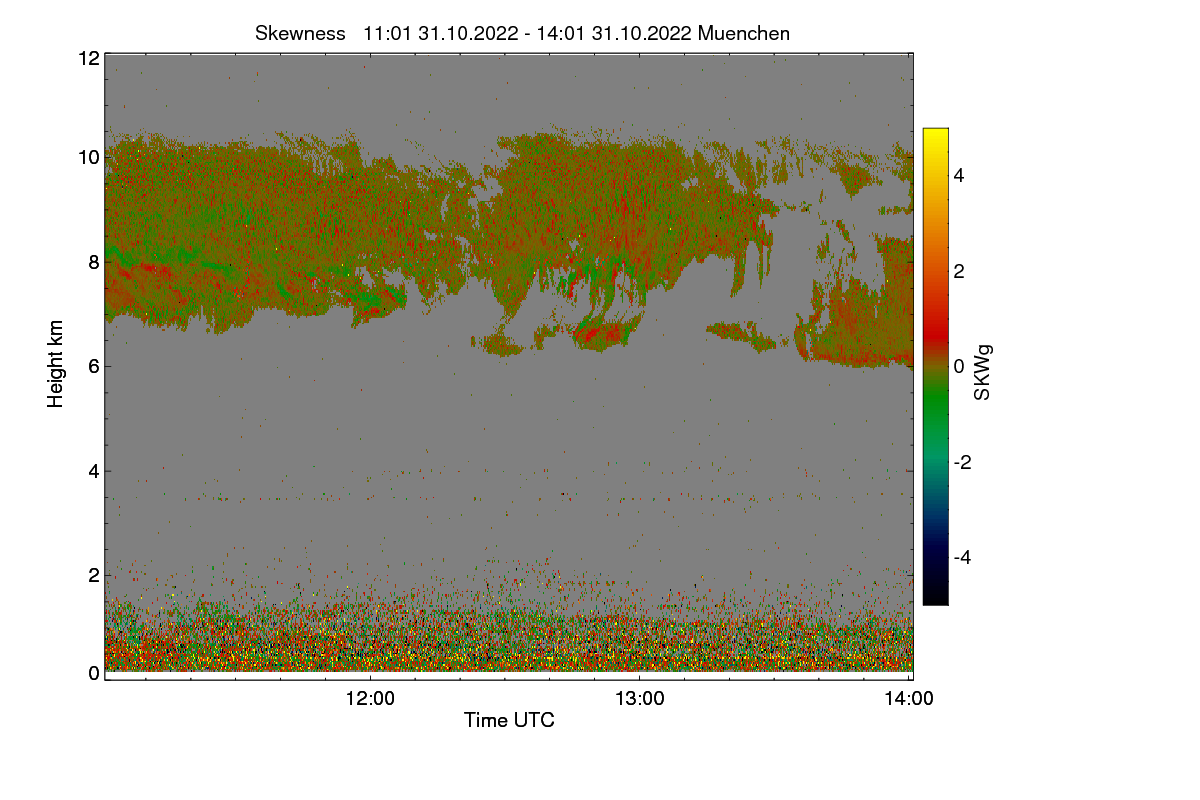Click the height tick label '6'
This screenshot has width=1200, height=800.
point(94,366)
